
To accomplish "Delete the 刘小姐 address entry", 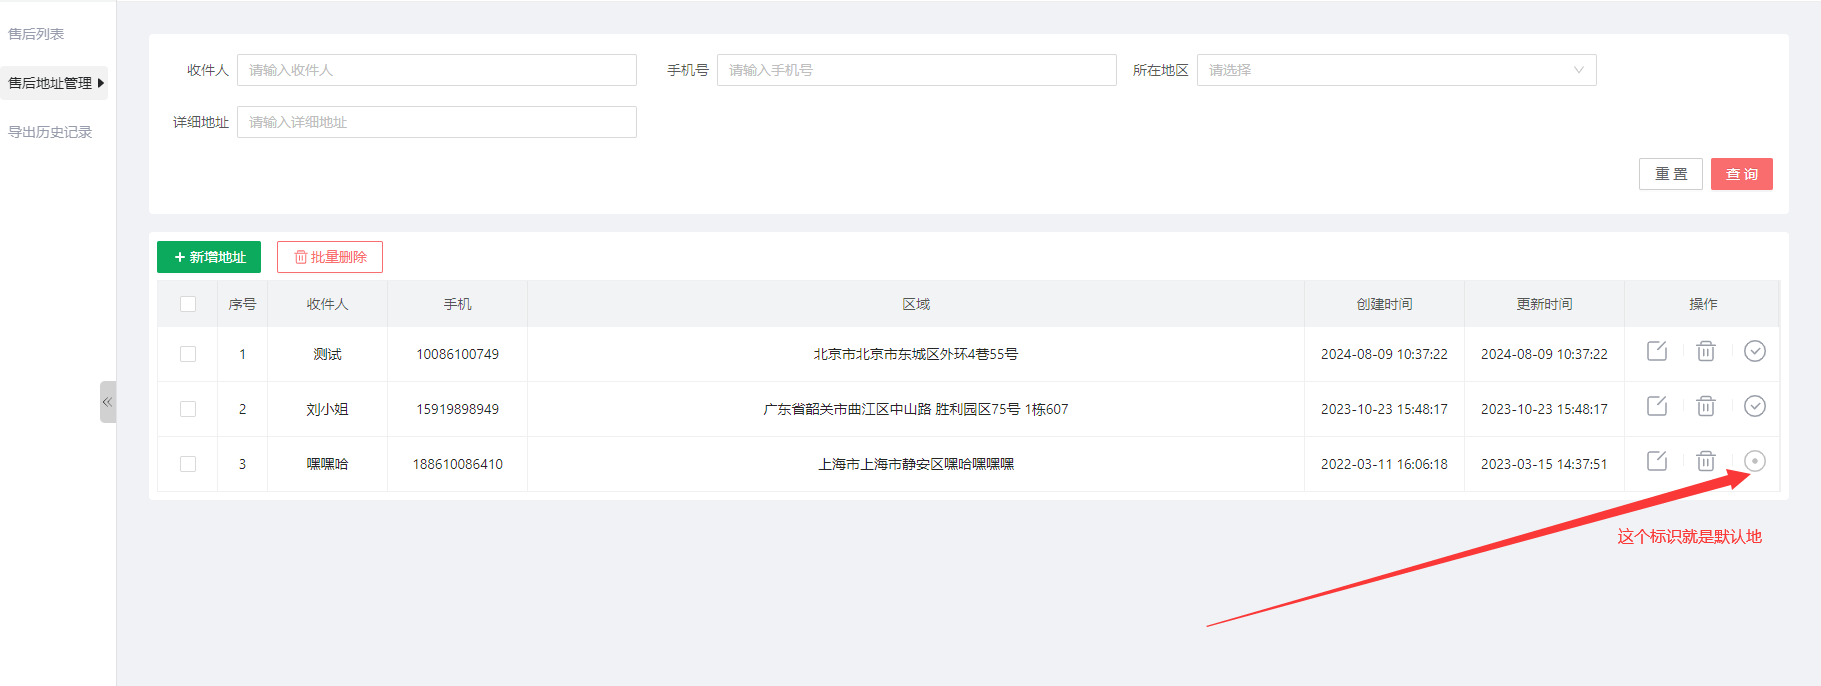I will [1706, 406].
